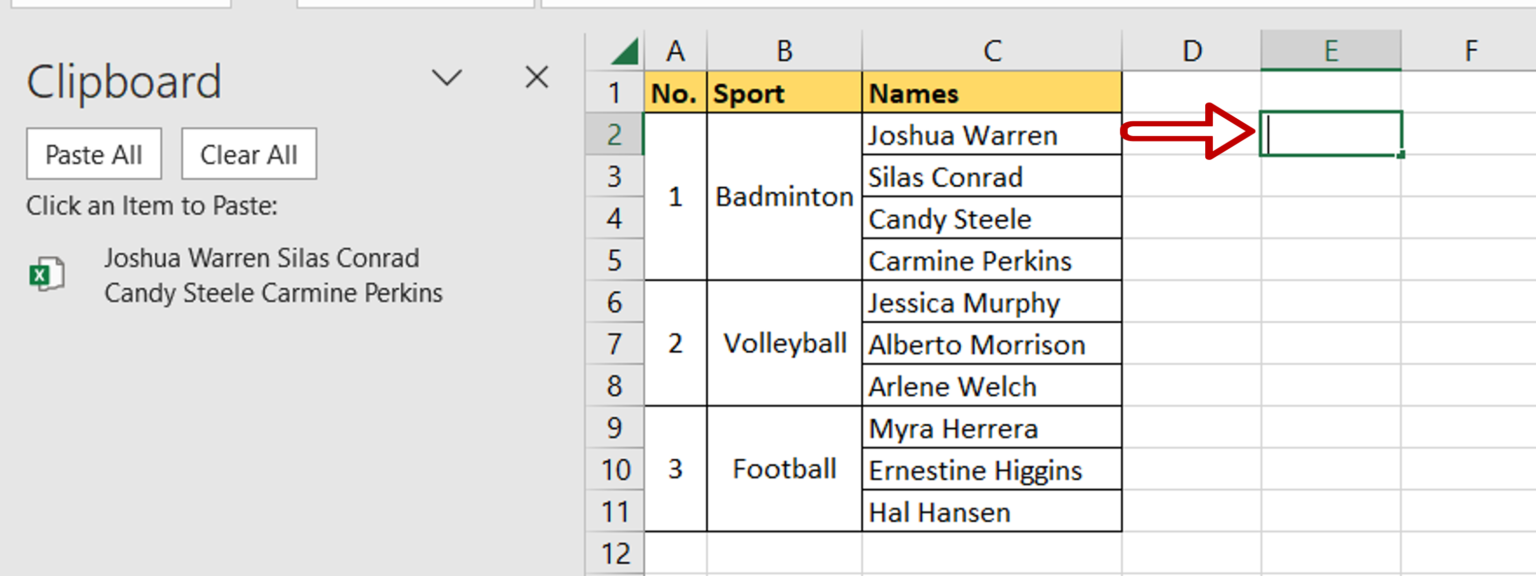Image resolution: width=1536 pixels, height=576 pixels.
Task: Select the cell with Hal Hansen
Action: (991, 511)
